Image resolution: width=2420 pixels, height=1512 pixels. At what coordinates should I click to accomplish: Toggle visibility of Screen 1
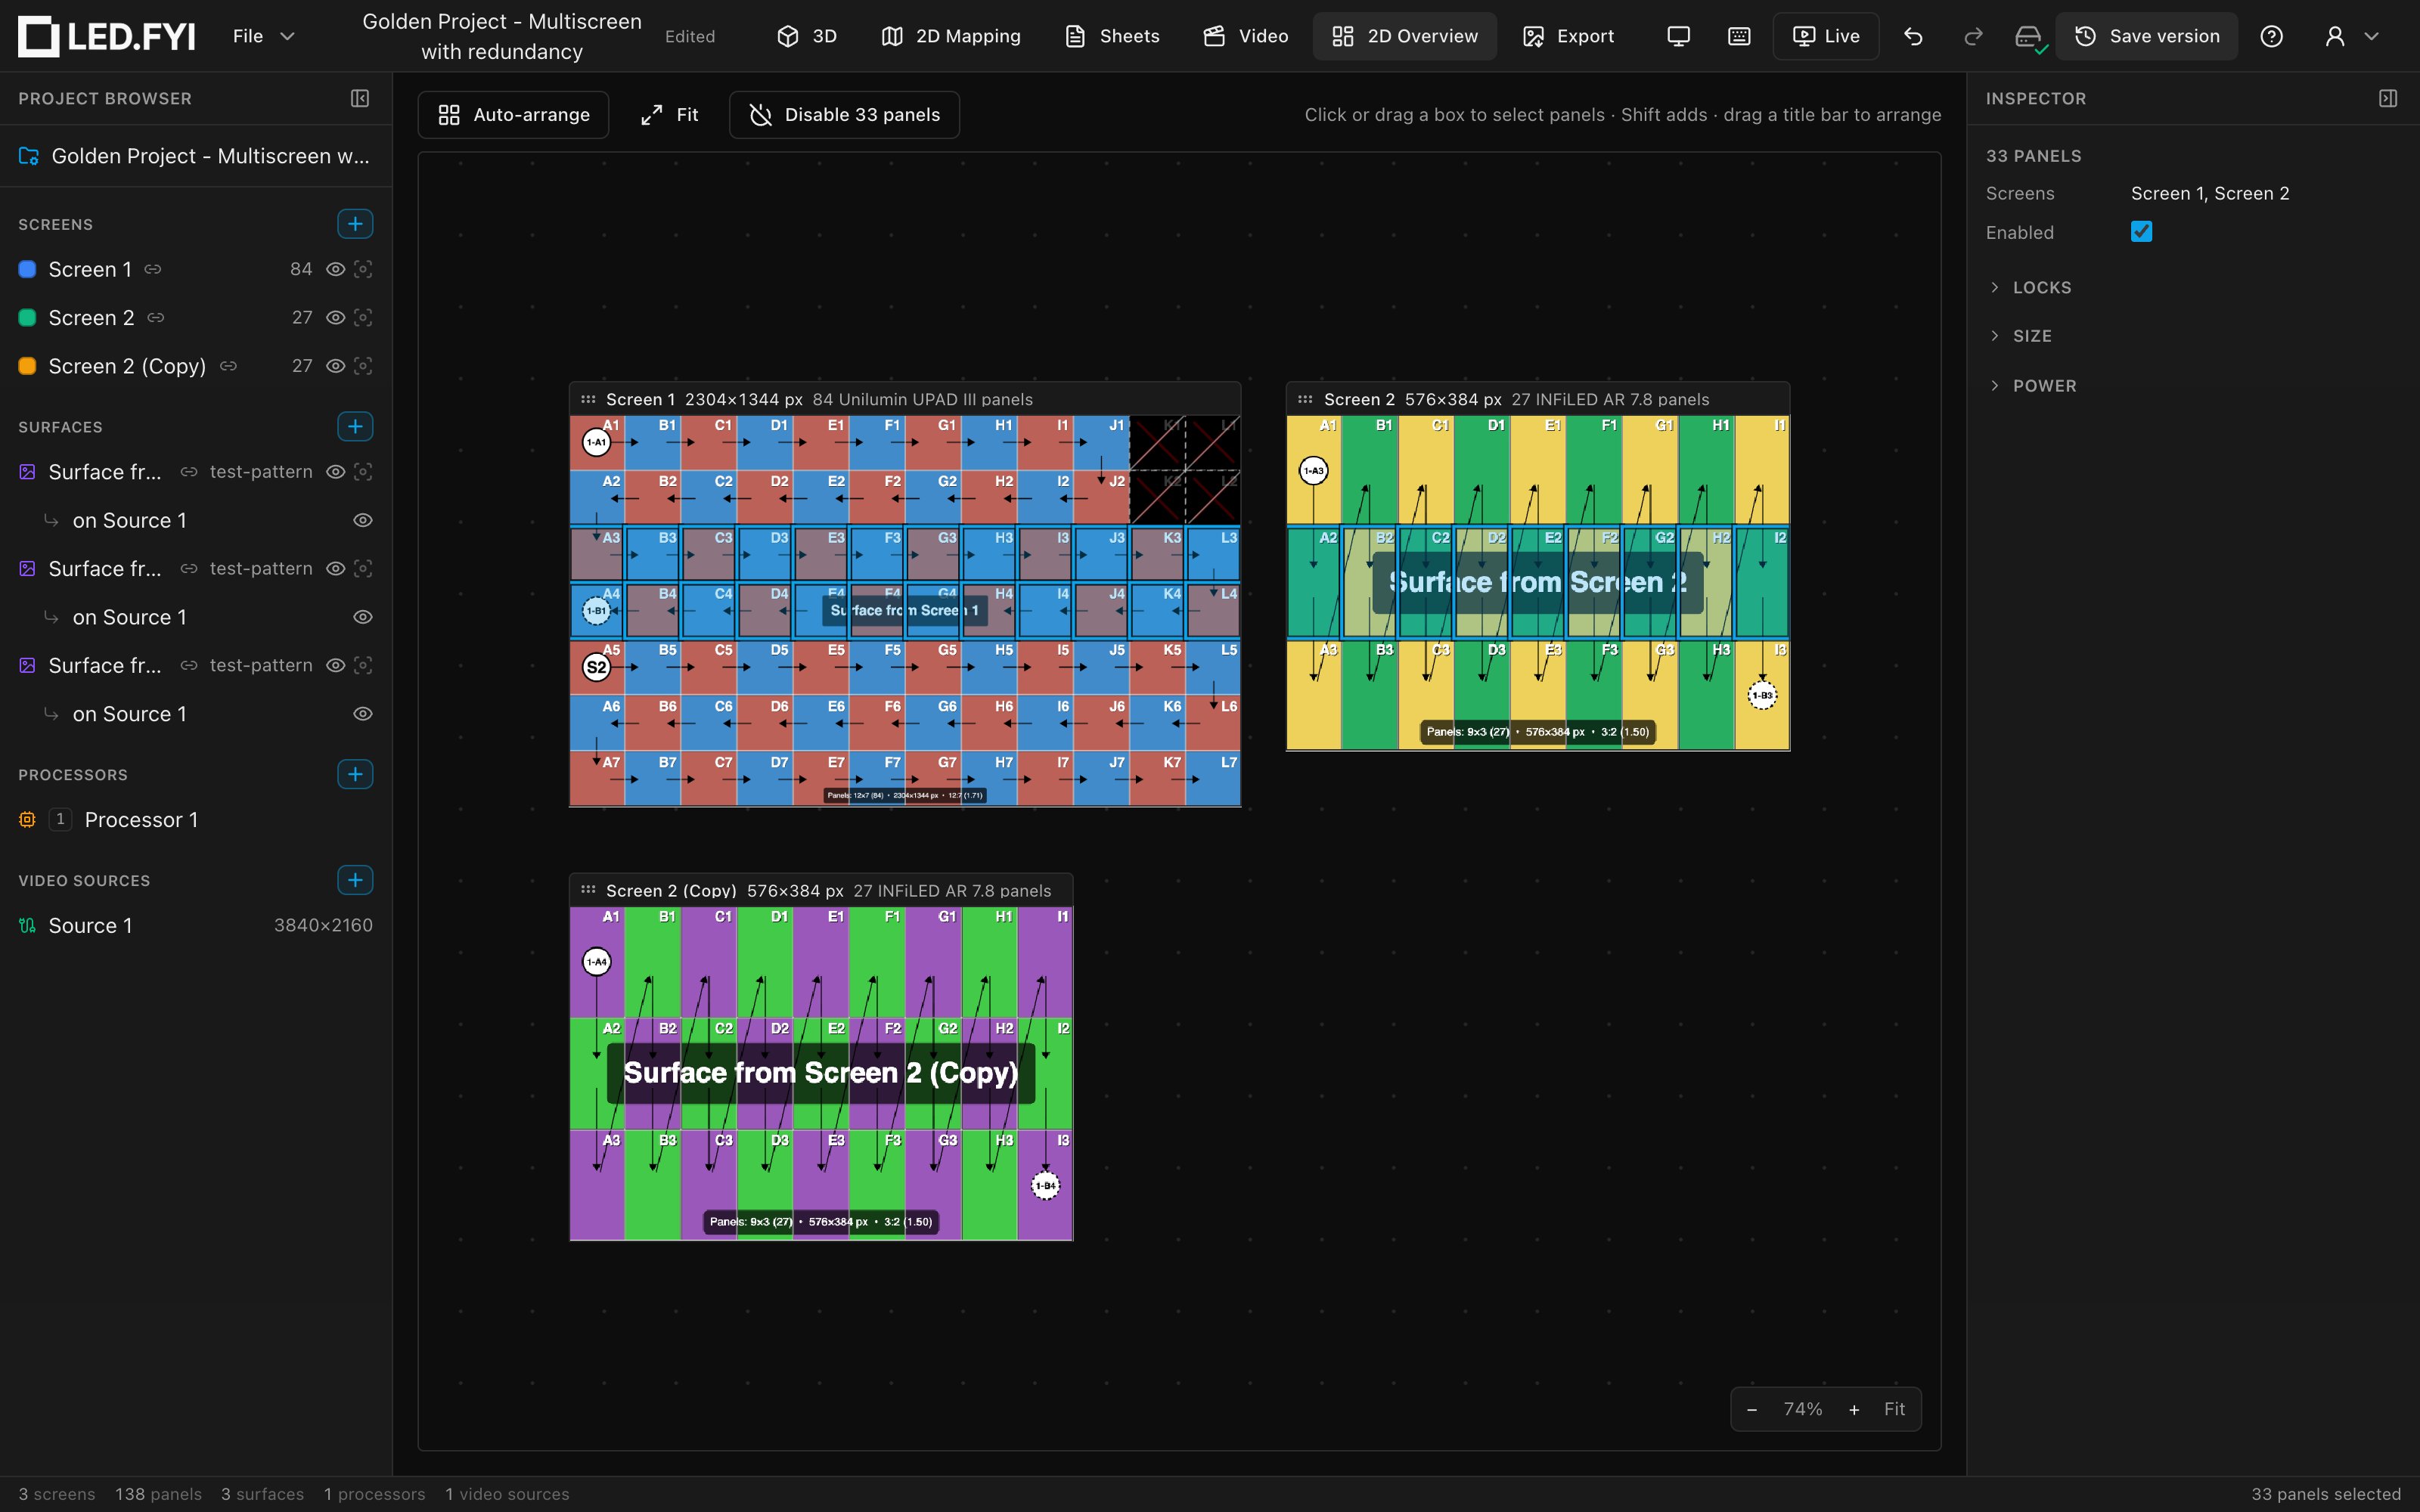coord(336,269)
